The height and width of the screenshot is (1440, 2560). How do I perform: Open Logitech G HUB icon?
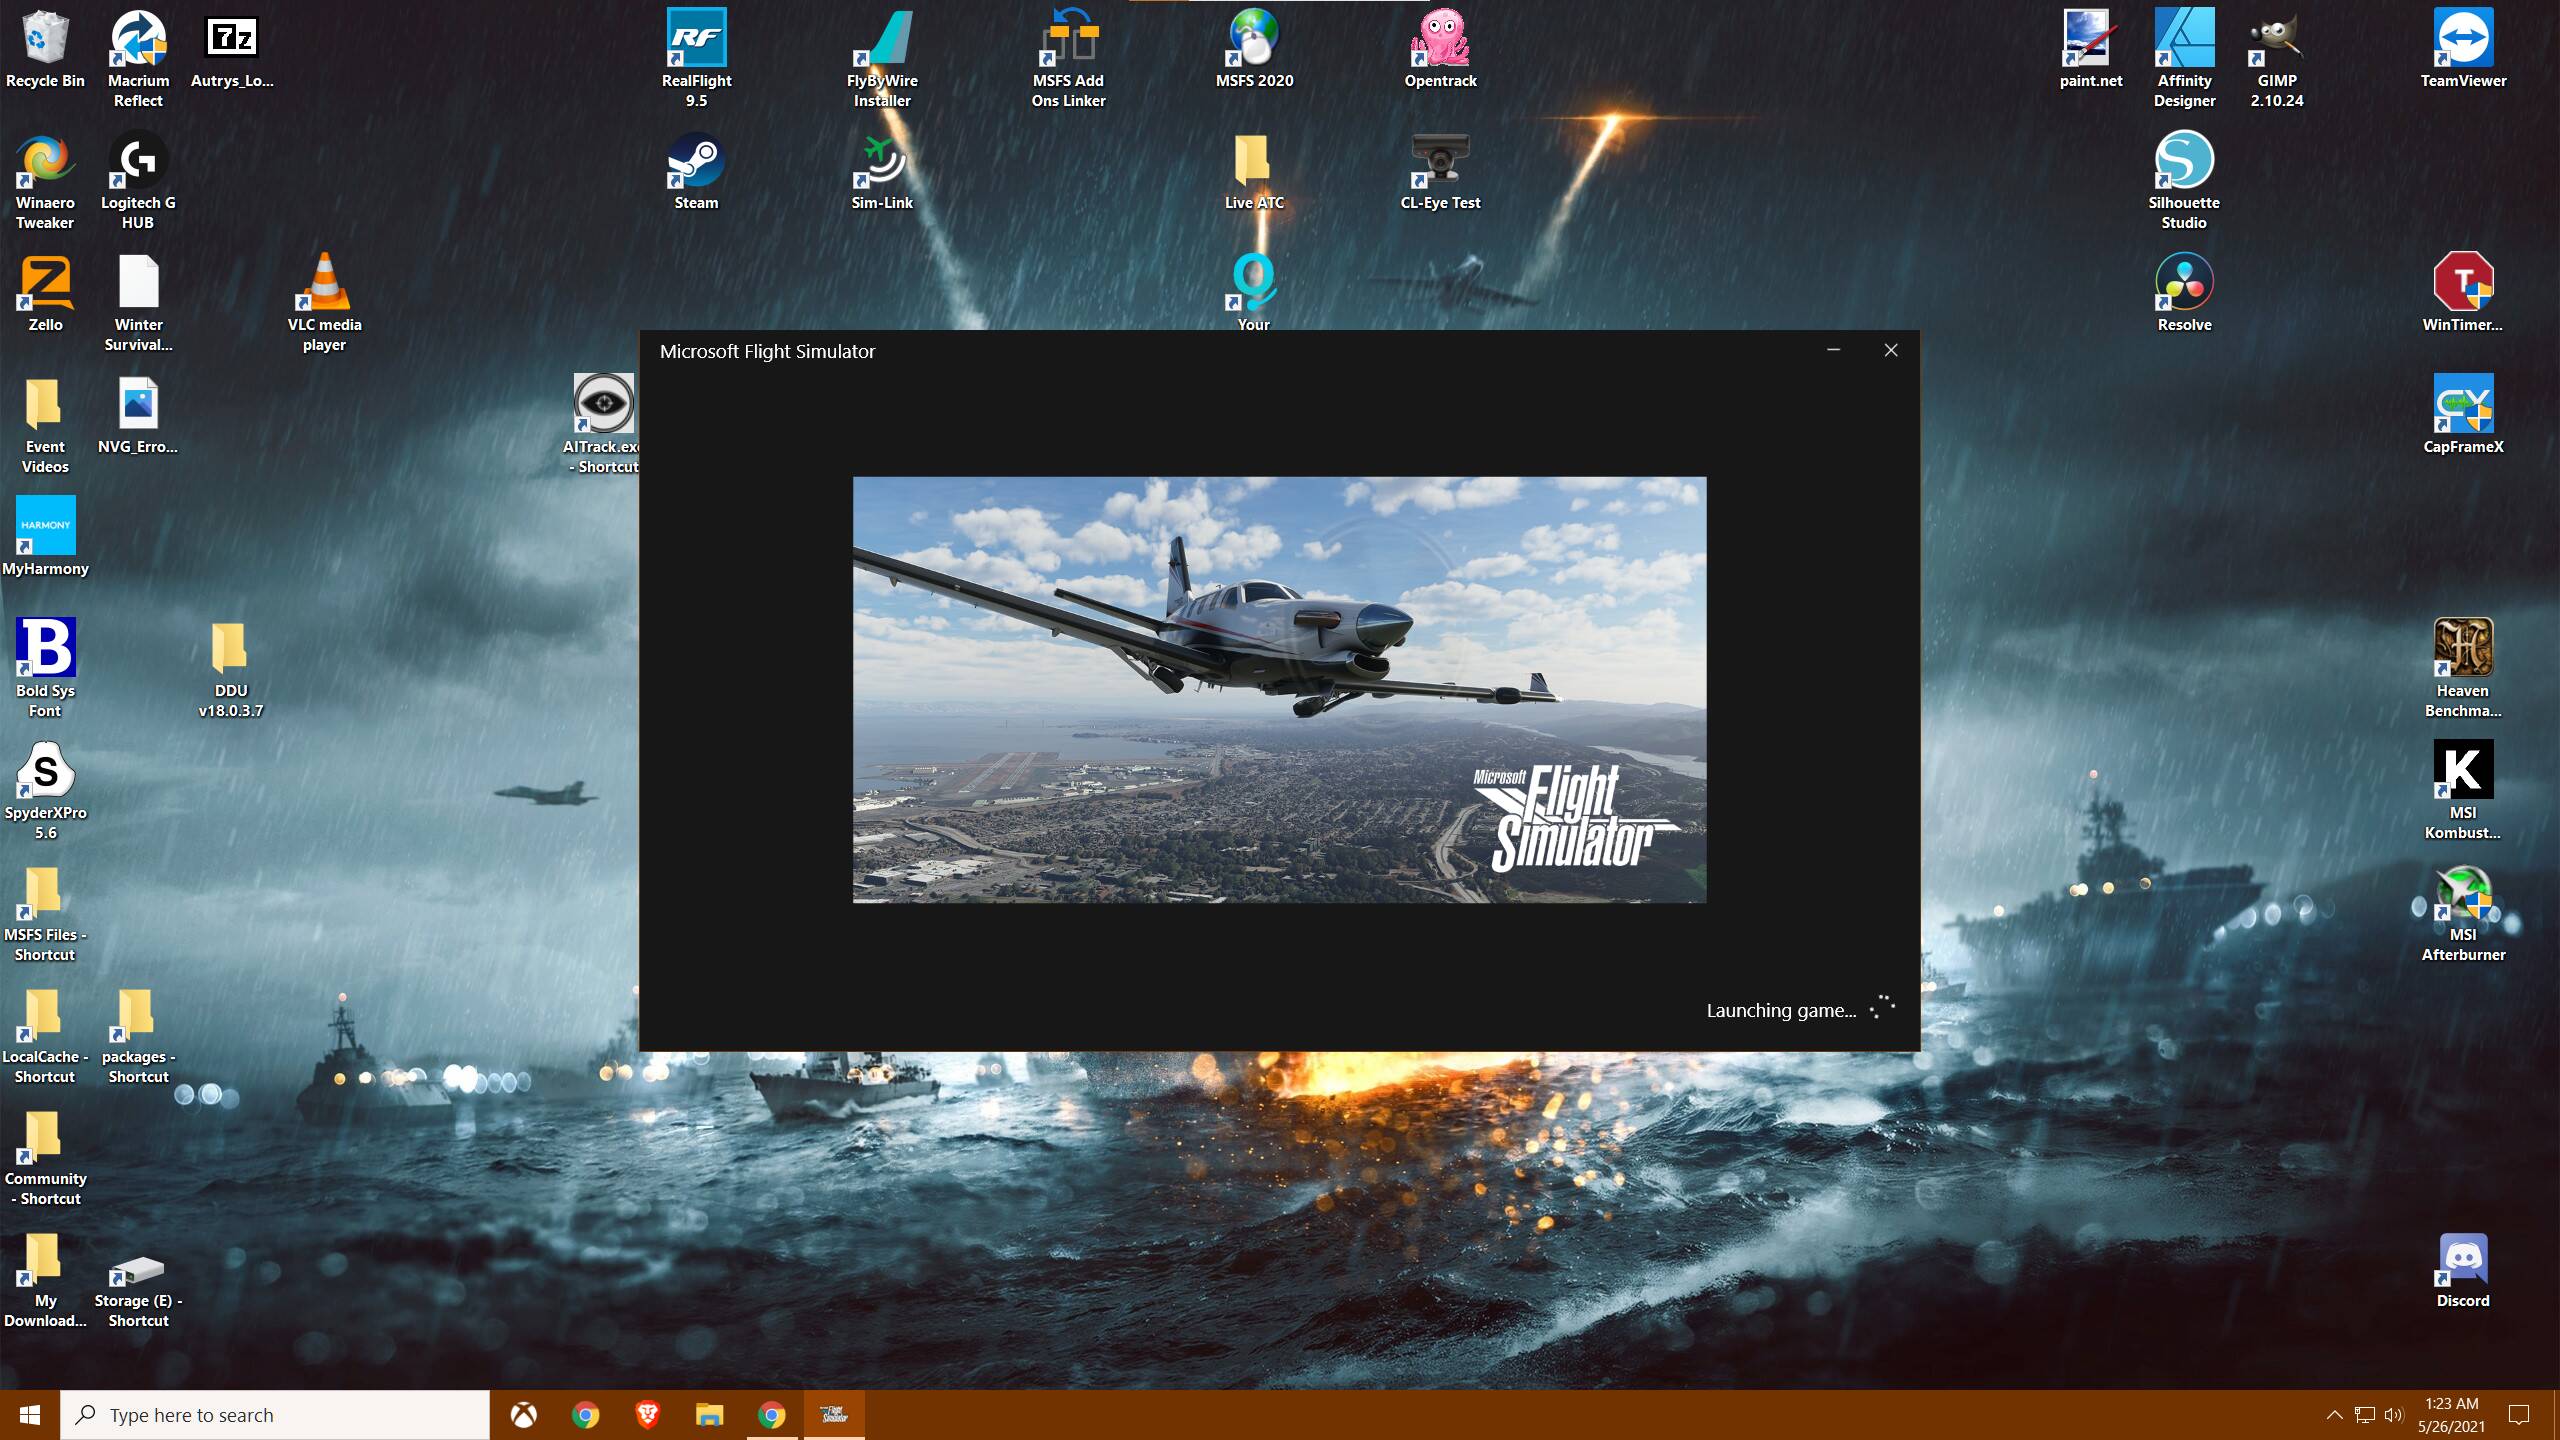[x=138, y=182]
